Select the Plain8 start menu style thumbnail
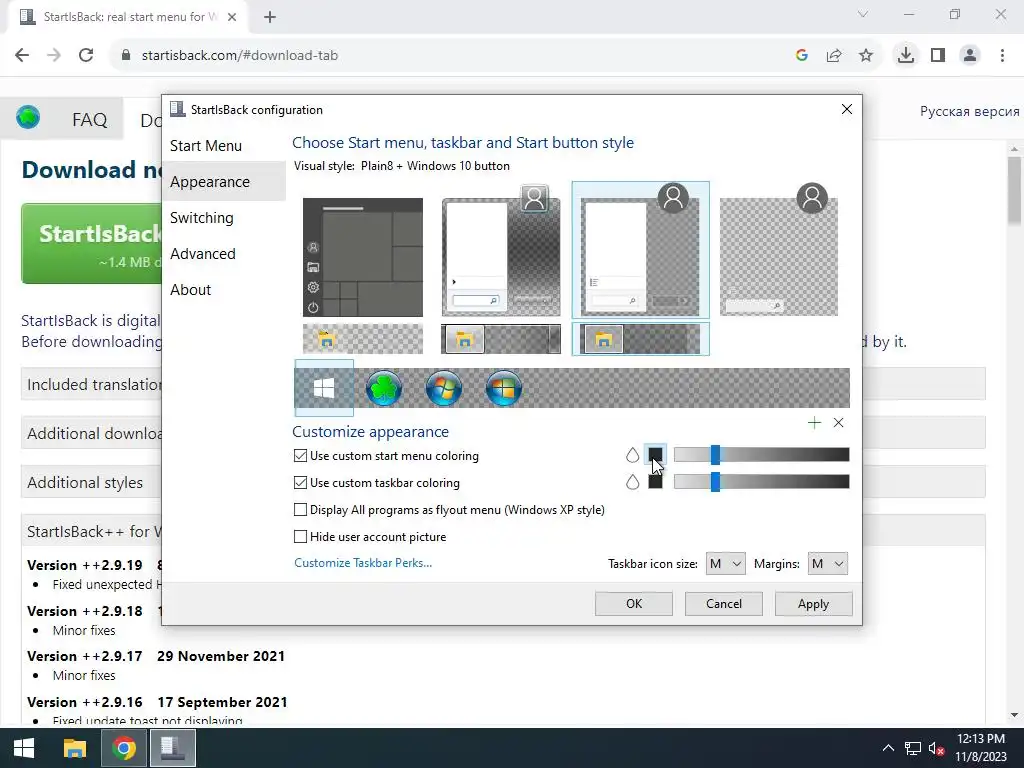The image size is (1024, 768). click(x=640, y=250)
